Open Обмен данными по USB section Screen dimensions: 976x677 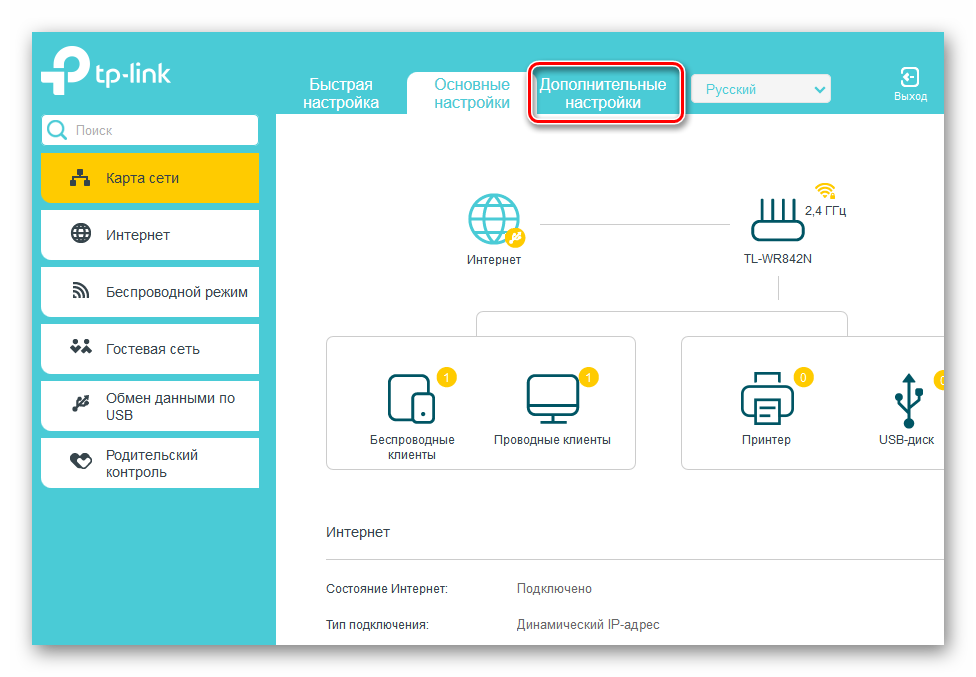click(x=150, y=406)
